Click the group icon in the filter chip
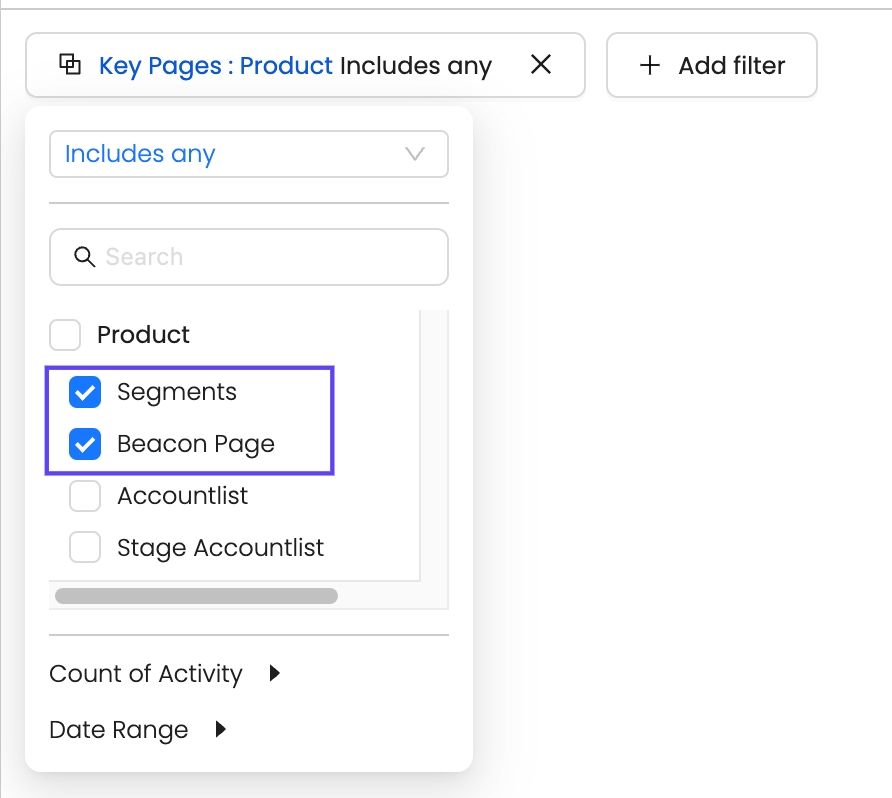Viewport: 892px width, 798px height. point(70,65)
